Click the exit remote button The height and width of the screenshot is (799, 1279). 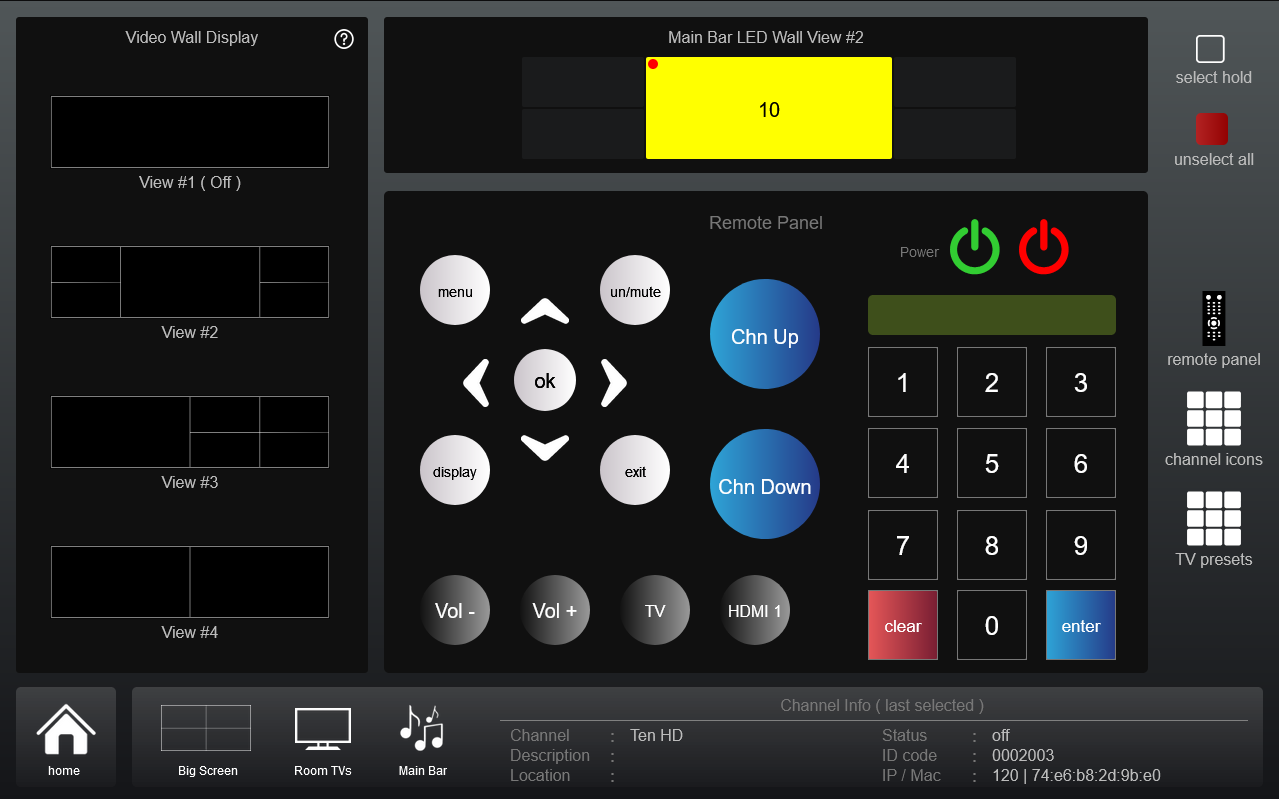635,470
